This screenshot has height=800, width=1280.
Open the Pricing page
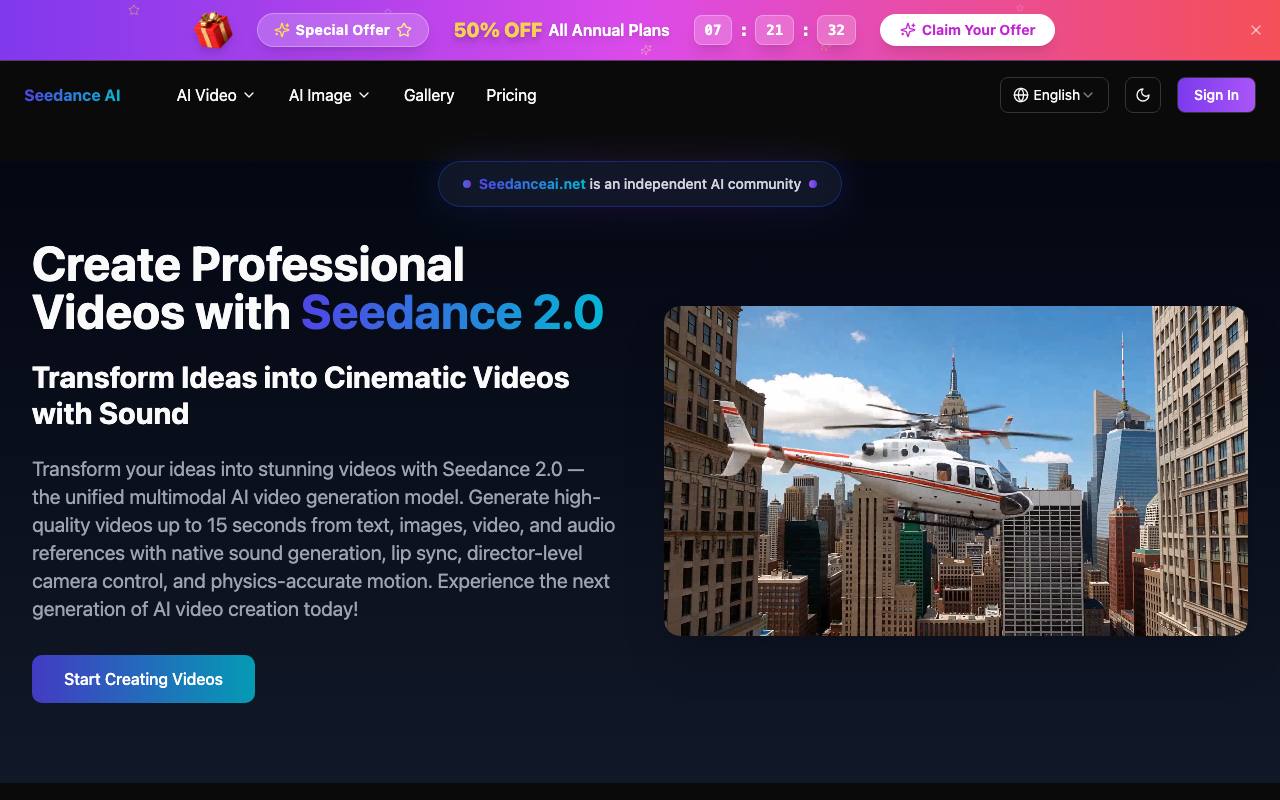click(511, 95)
